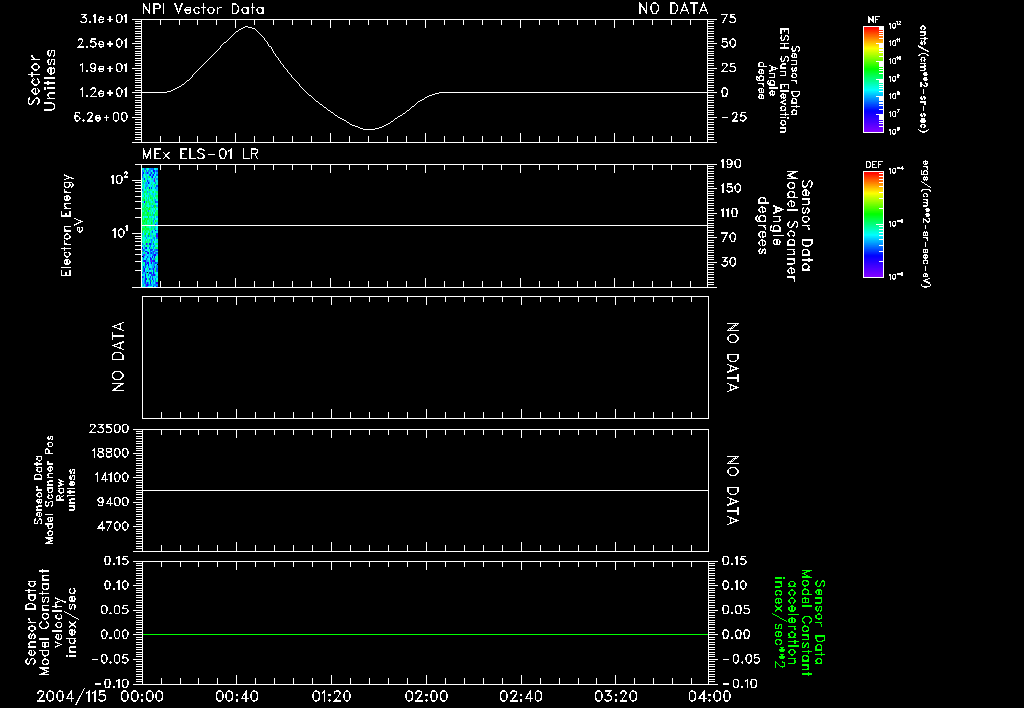Screen dimensions: 1024x708
Task: Click the "01:20" time tick label
Action: click(x=331, y=696)
